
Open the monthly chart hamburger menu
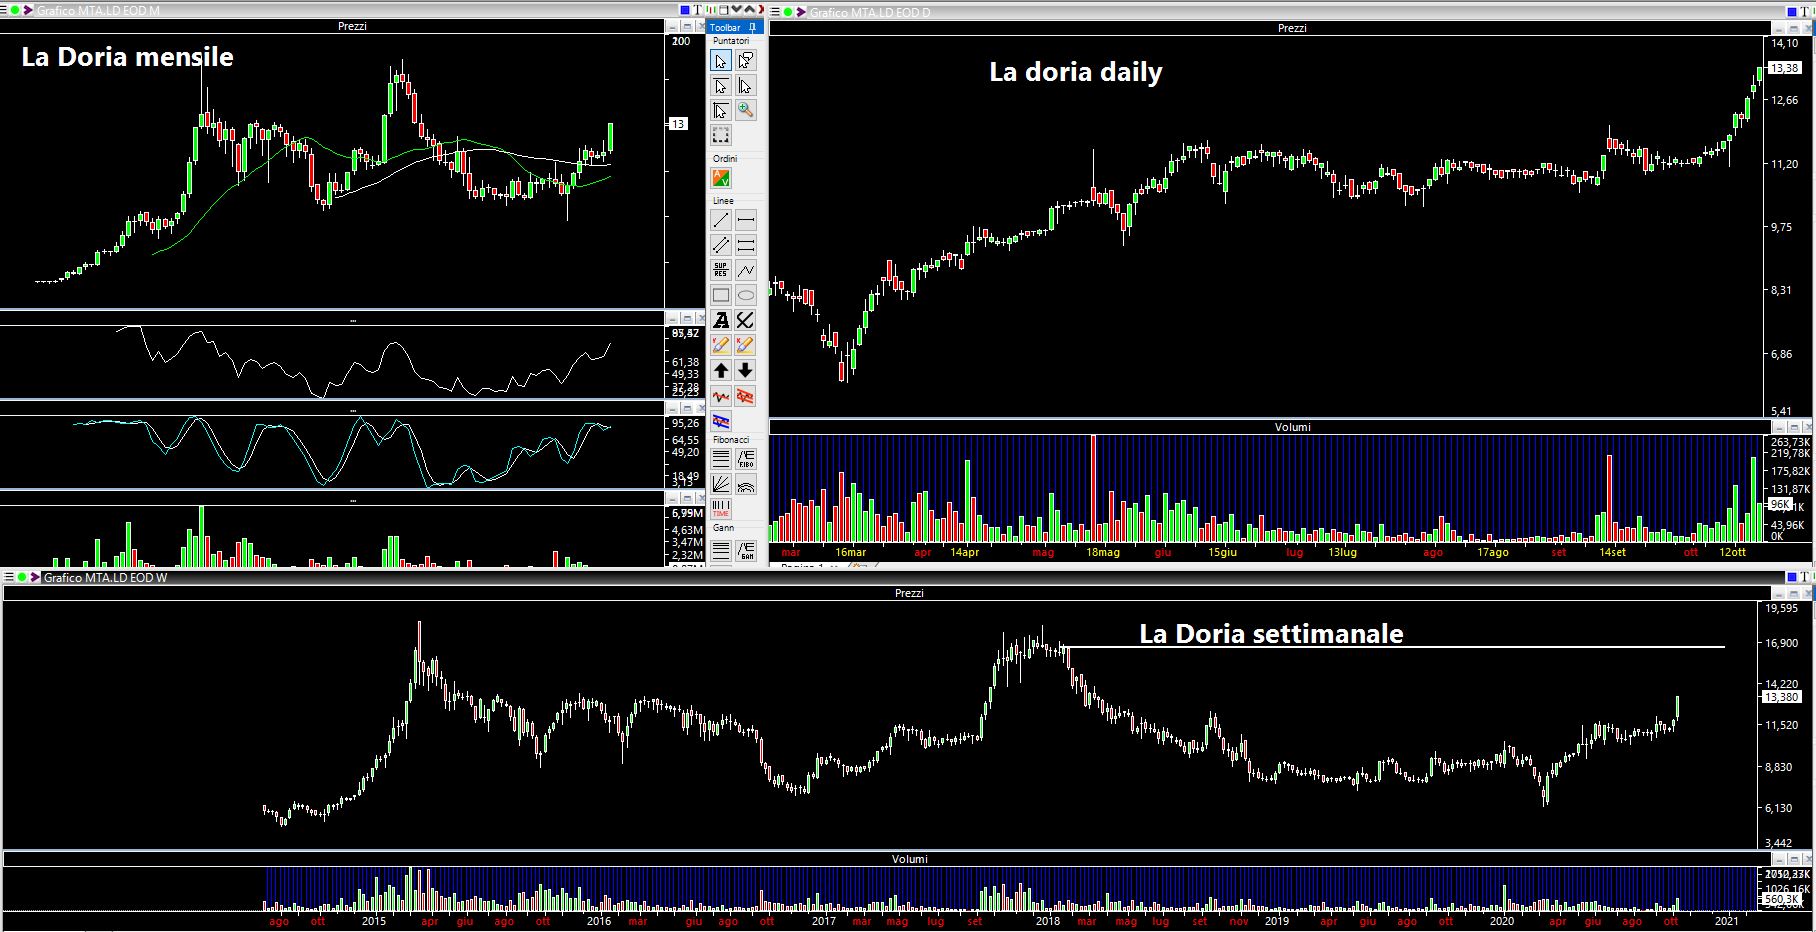[4, 11]
